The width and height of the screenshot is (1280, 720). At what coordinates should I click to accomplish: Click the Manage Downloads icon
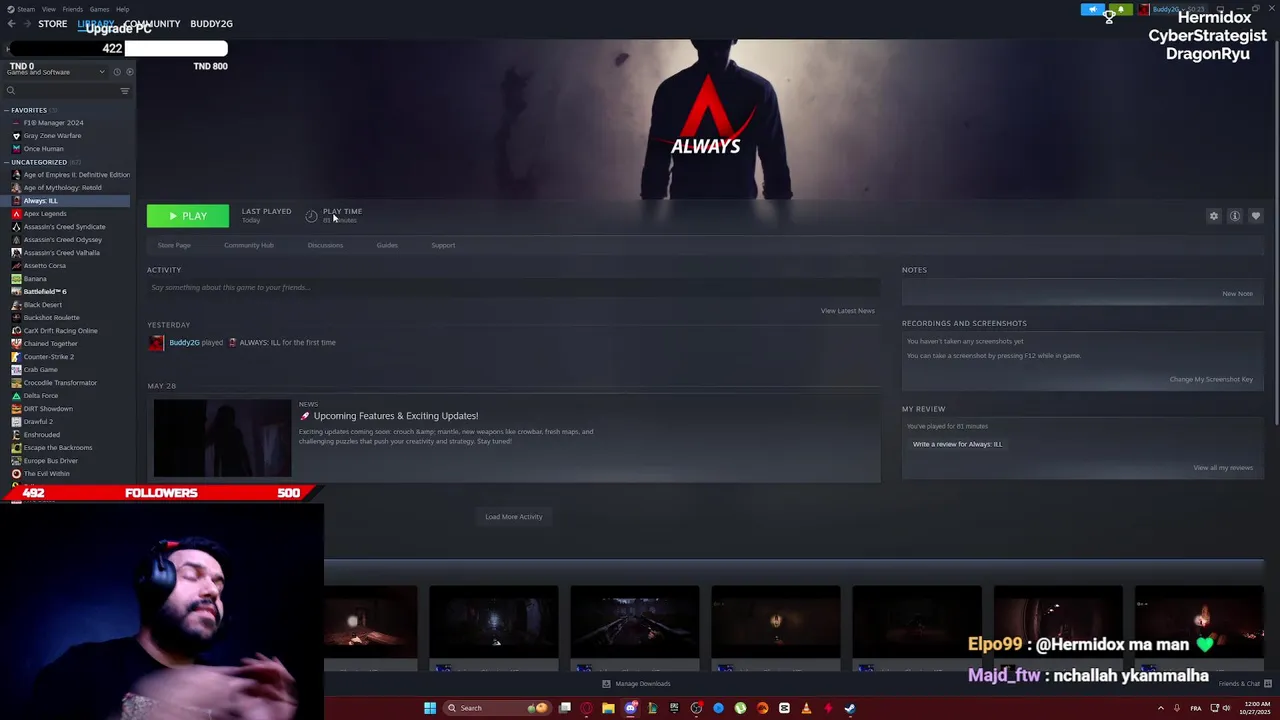[x=606, y=684]
